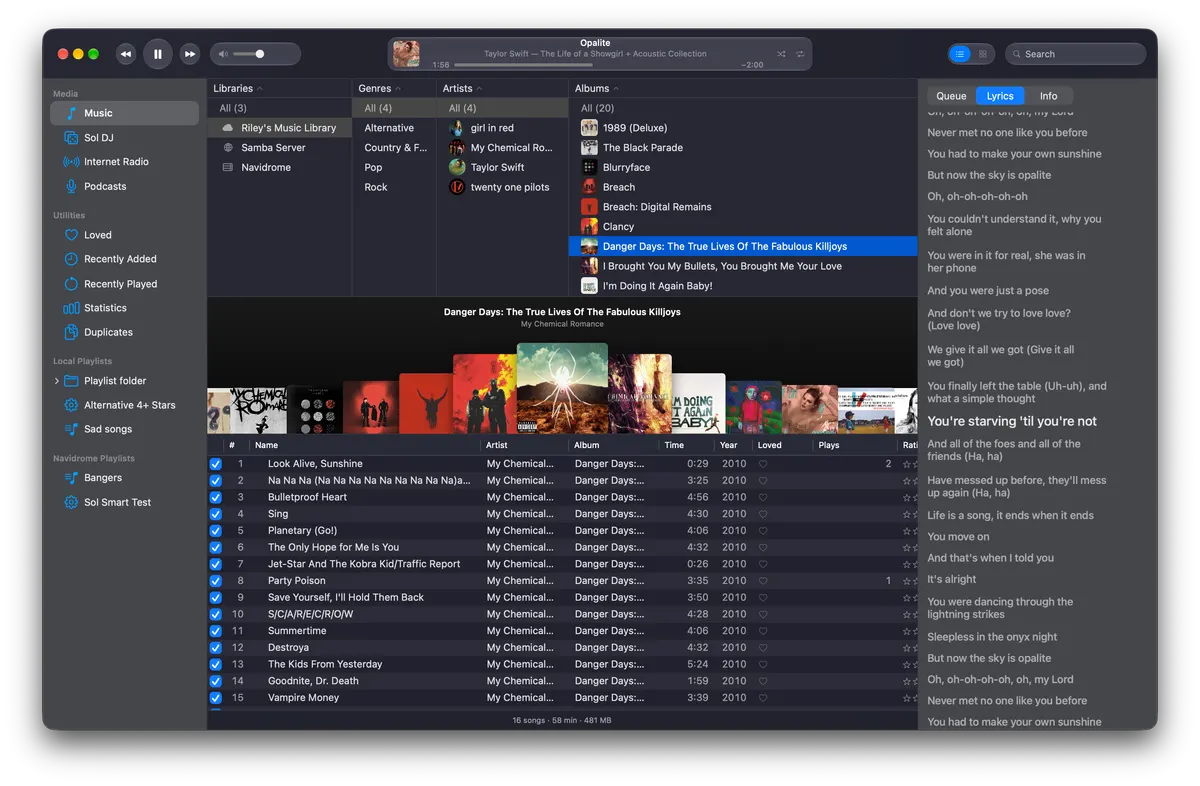Sort tracks by Year column
The image size is (1200, 786).
tap(732, 445)
